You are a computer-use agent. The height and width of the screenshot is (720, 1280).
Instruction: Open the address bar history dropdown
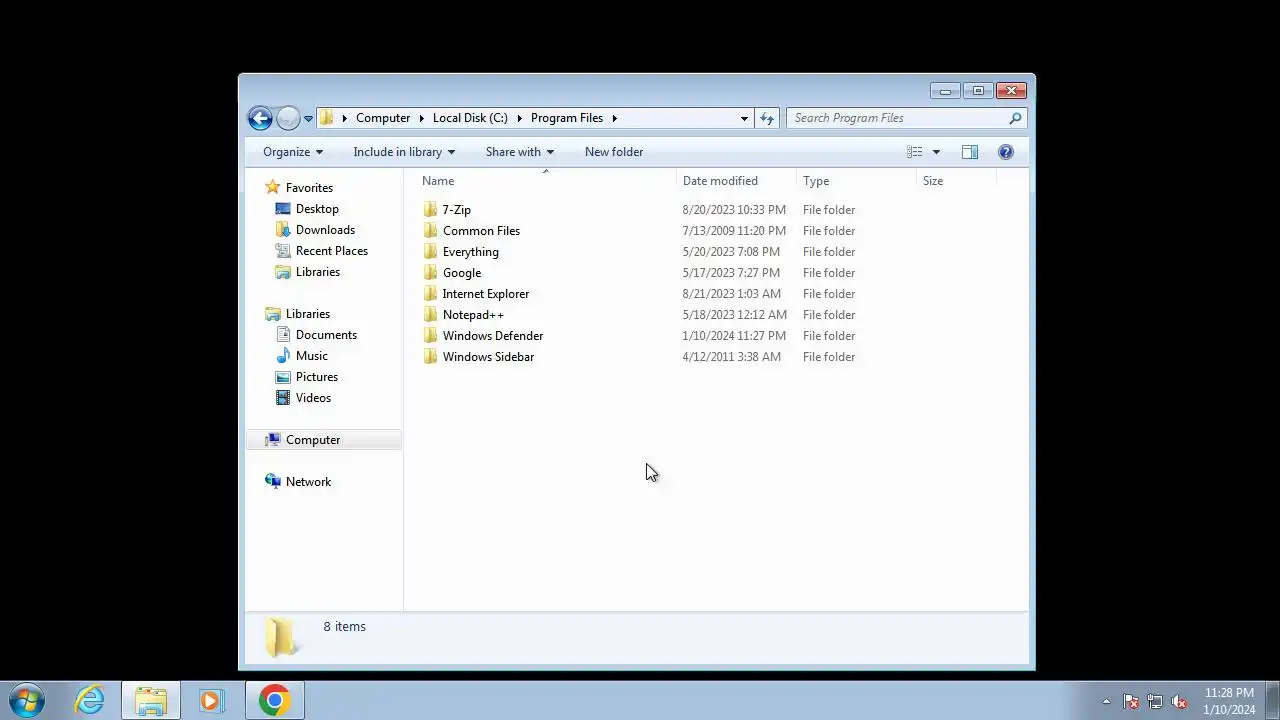tap(744, 118)
